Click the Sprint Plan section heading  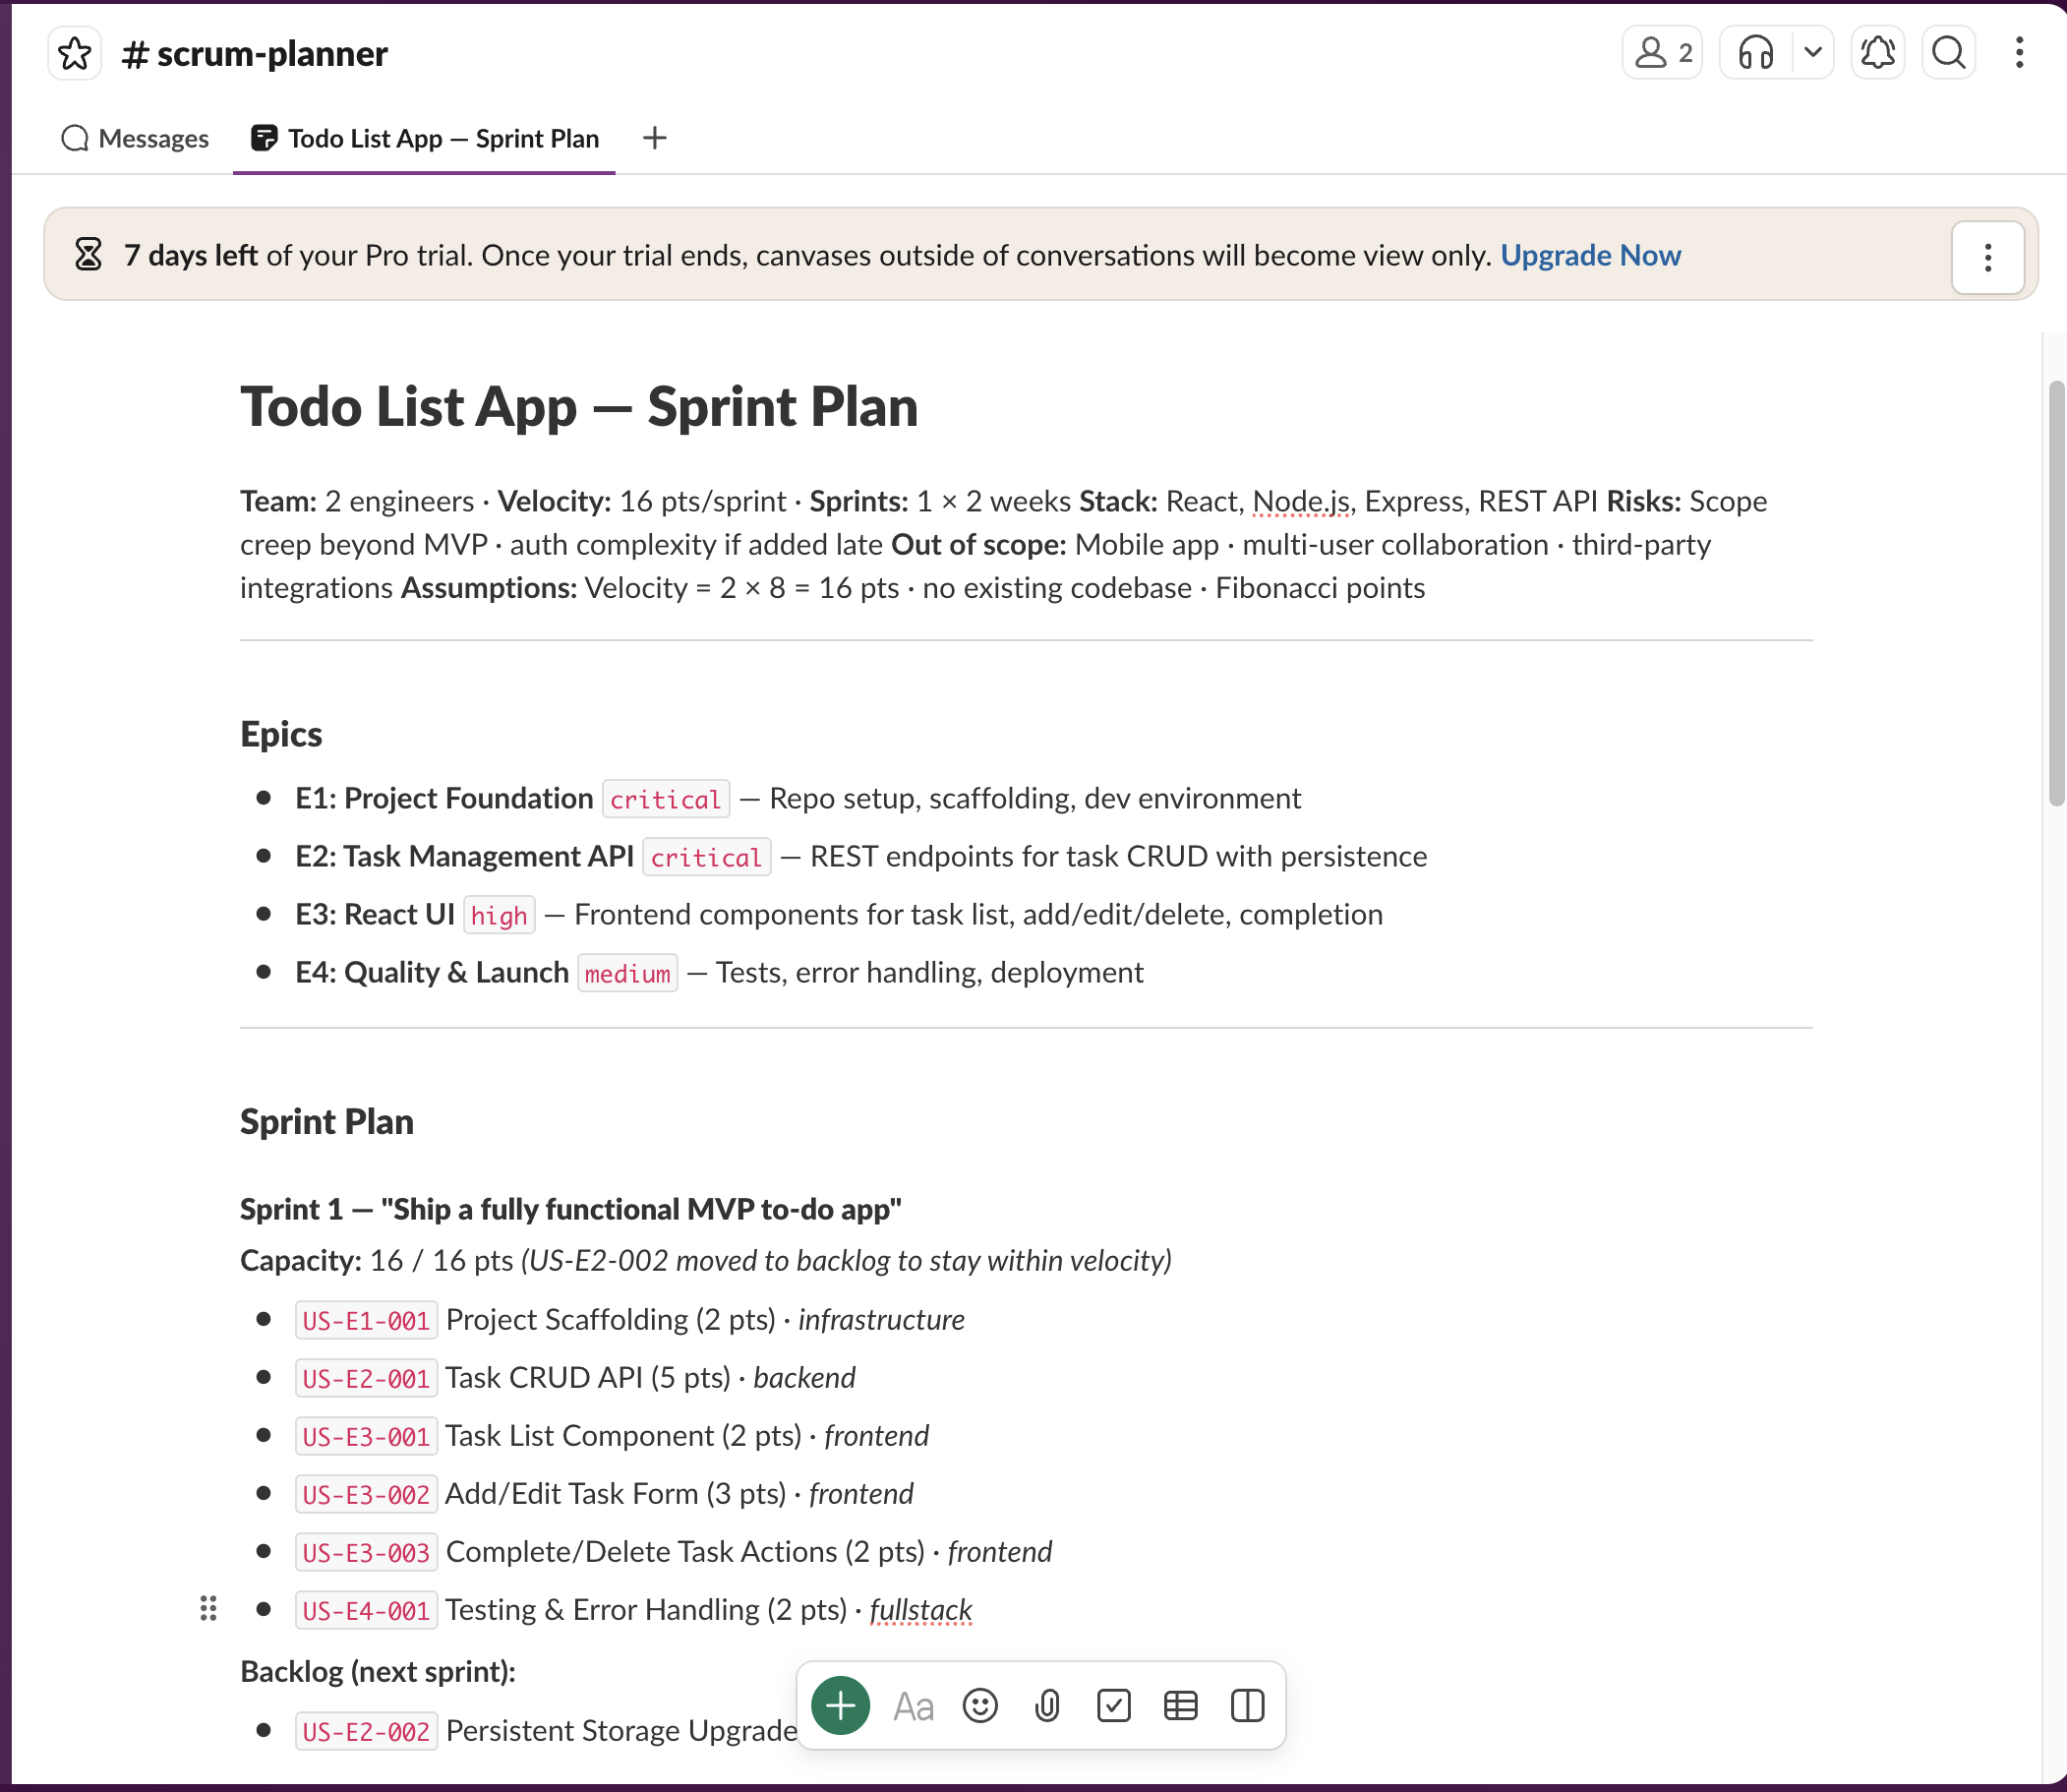[x=327, y=1121]
